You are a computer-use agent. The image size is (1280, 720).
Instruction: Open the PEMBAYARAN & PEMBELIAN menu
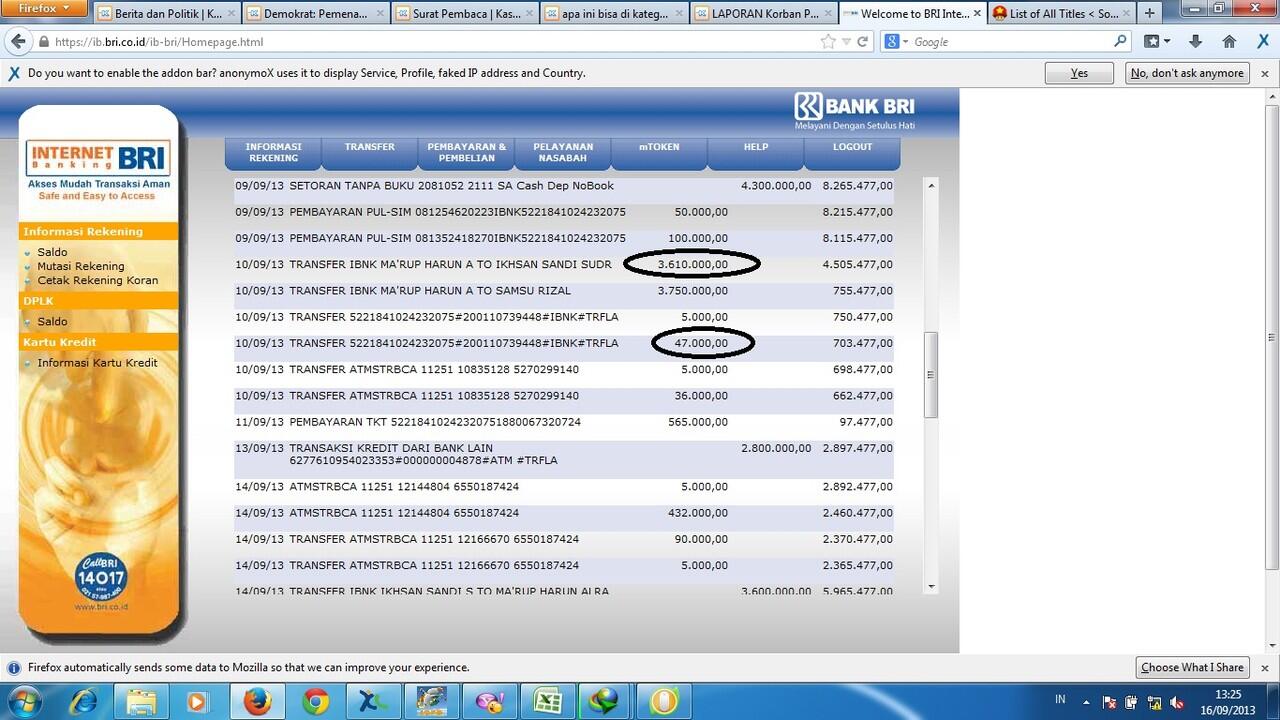(466, 152)
